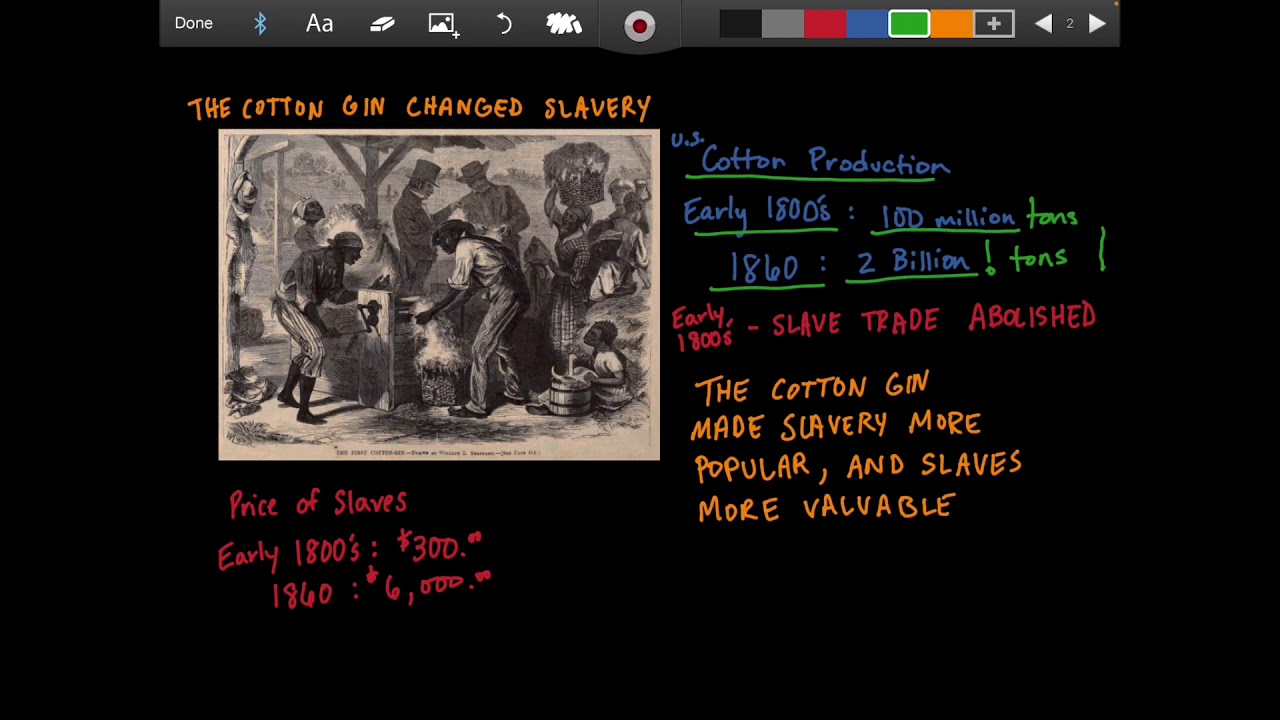The image size is (1280, 720).
Task: Tap 'SLAVE TRADE ABOLISHED' text
Action: 934,320
